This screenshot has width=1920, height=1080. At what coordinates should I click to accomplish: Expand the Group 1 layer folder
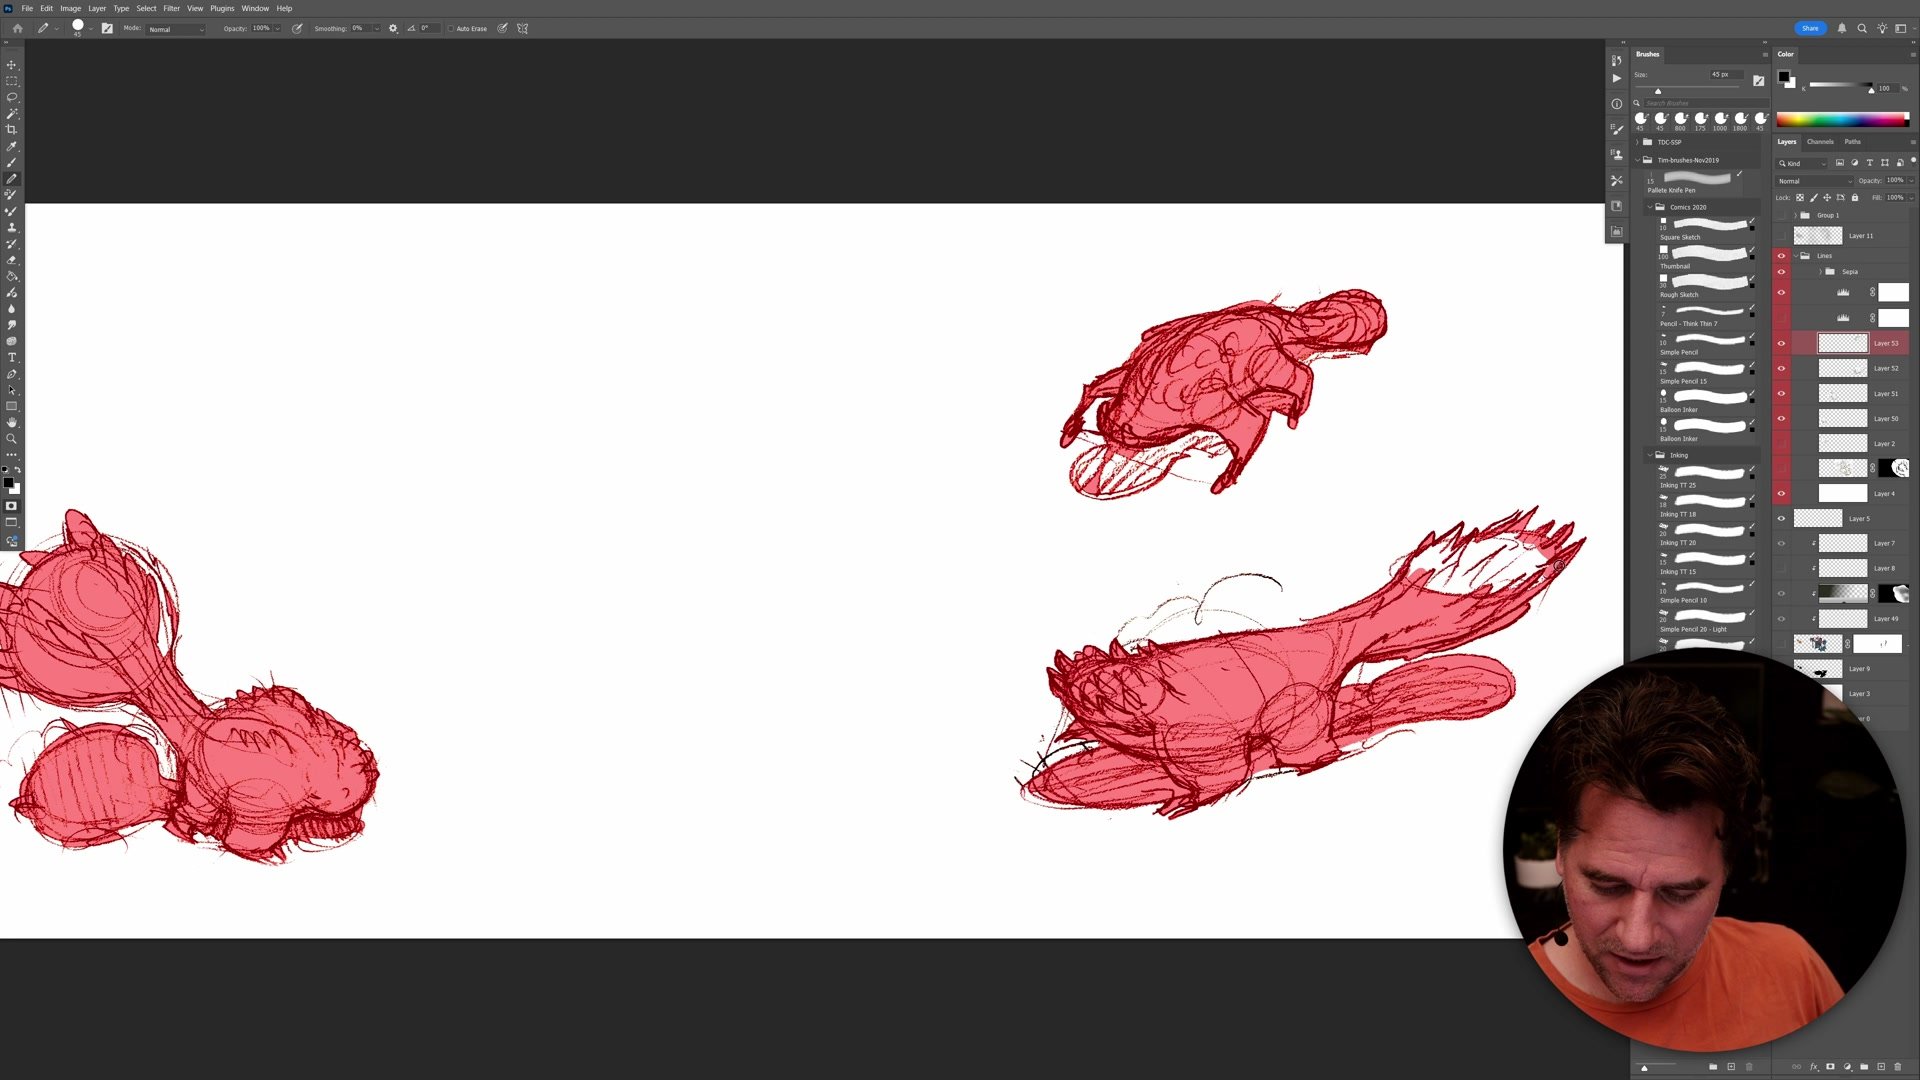pos(1795,215)
